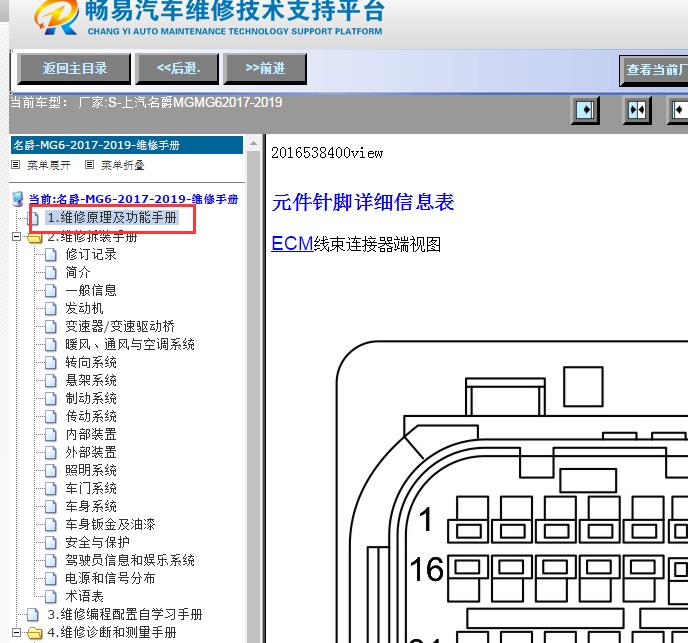Select 1.维修原理及功能手册 tree item
This screenshot has height=643, width=688.
coord(112,217)
